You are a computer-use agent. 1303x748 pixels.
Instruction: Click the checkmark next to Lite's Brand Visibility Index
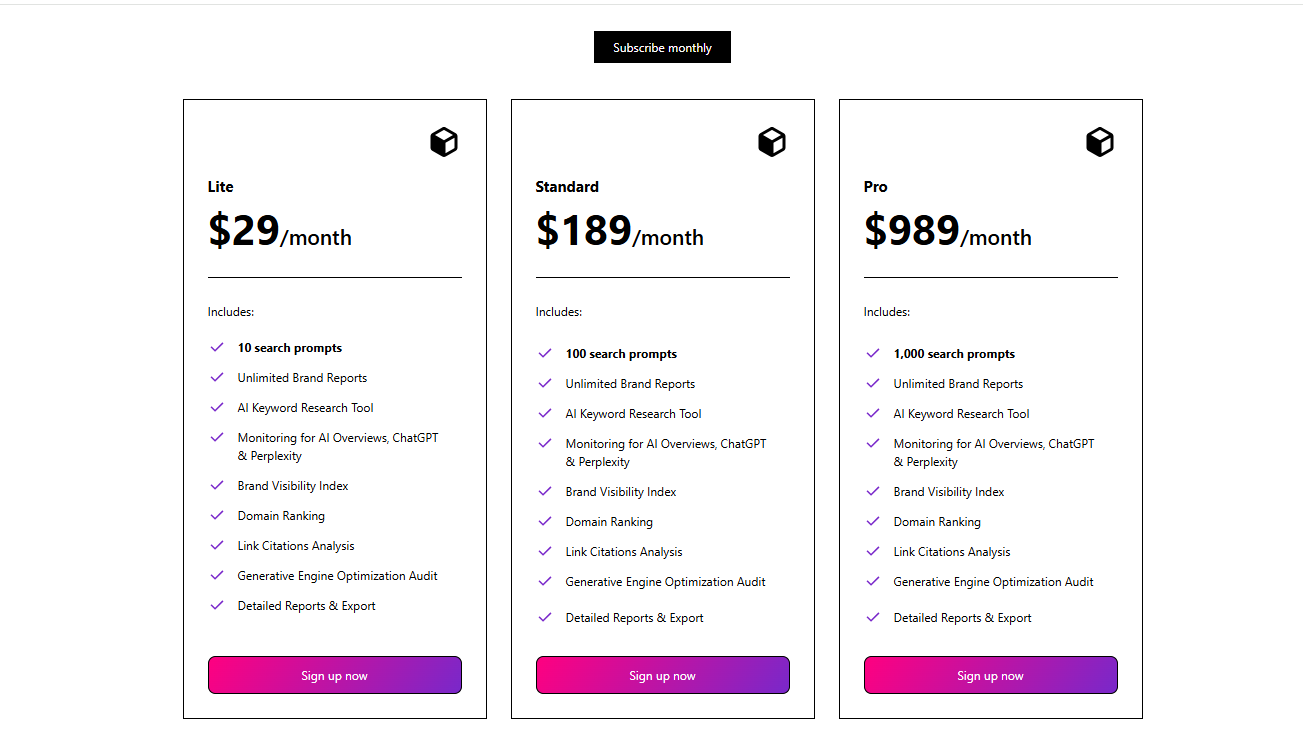(217, 485)
